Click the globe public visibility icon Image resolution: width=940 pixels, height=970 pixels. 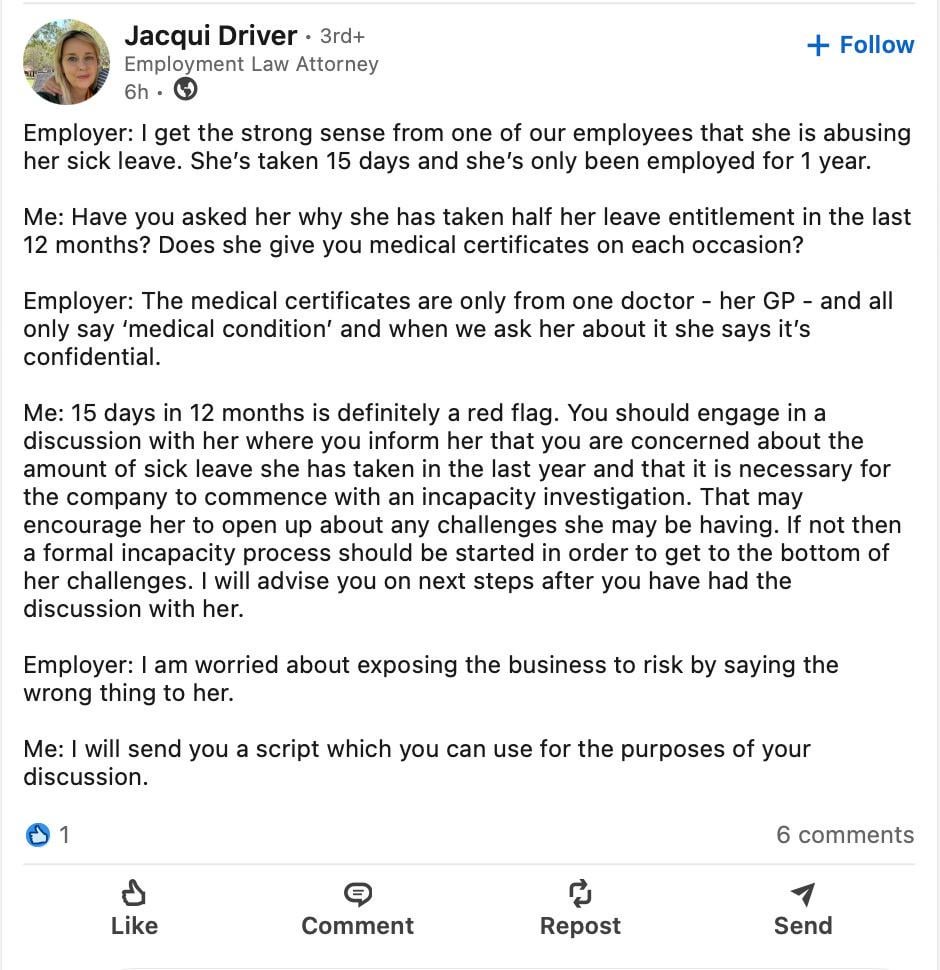click(x=185, y=90)
